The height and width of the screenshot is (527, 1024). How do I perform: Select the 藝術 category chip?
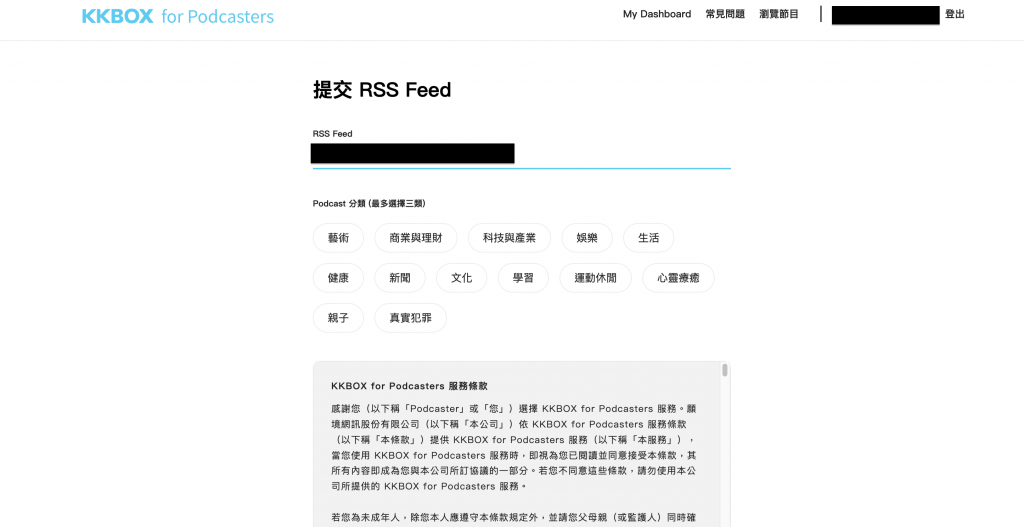[338, 238]
